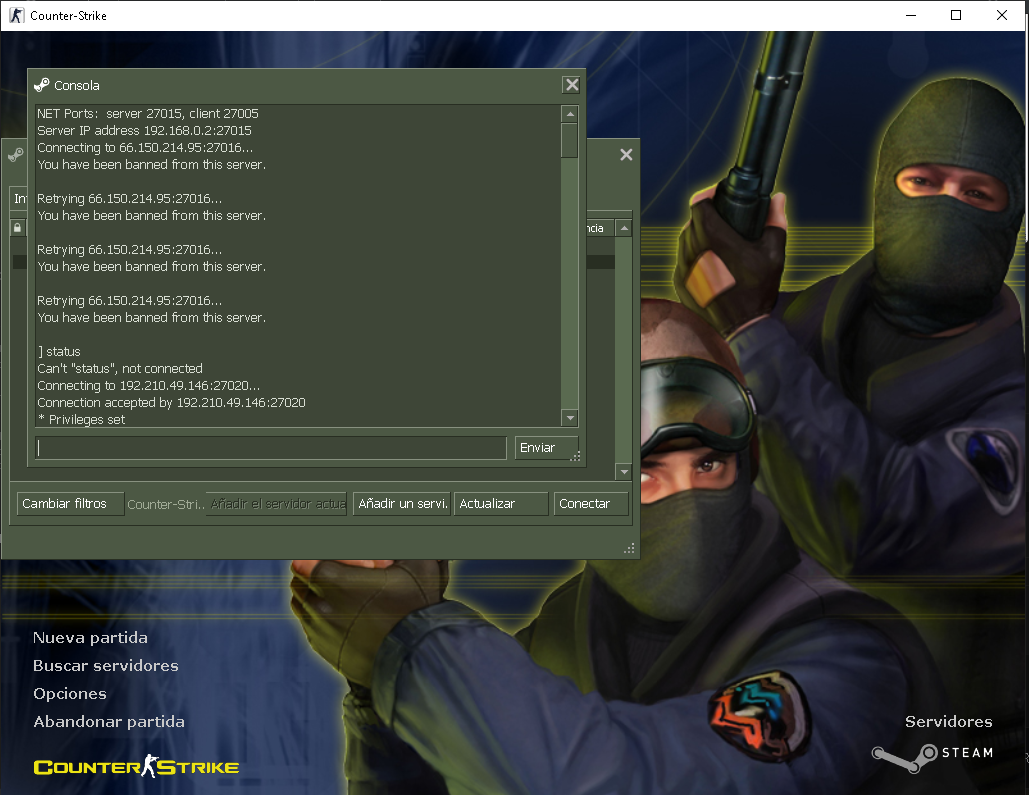1029x795 pixels.
Task: Click the Counter-Strike icon in the window title bar
Action: tap(16, 15)
